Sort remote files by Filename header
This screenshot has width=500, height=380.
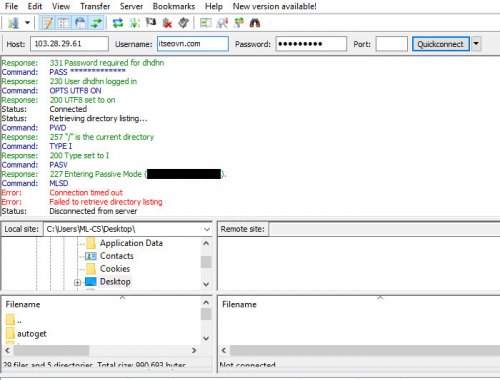239,304
